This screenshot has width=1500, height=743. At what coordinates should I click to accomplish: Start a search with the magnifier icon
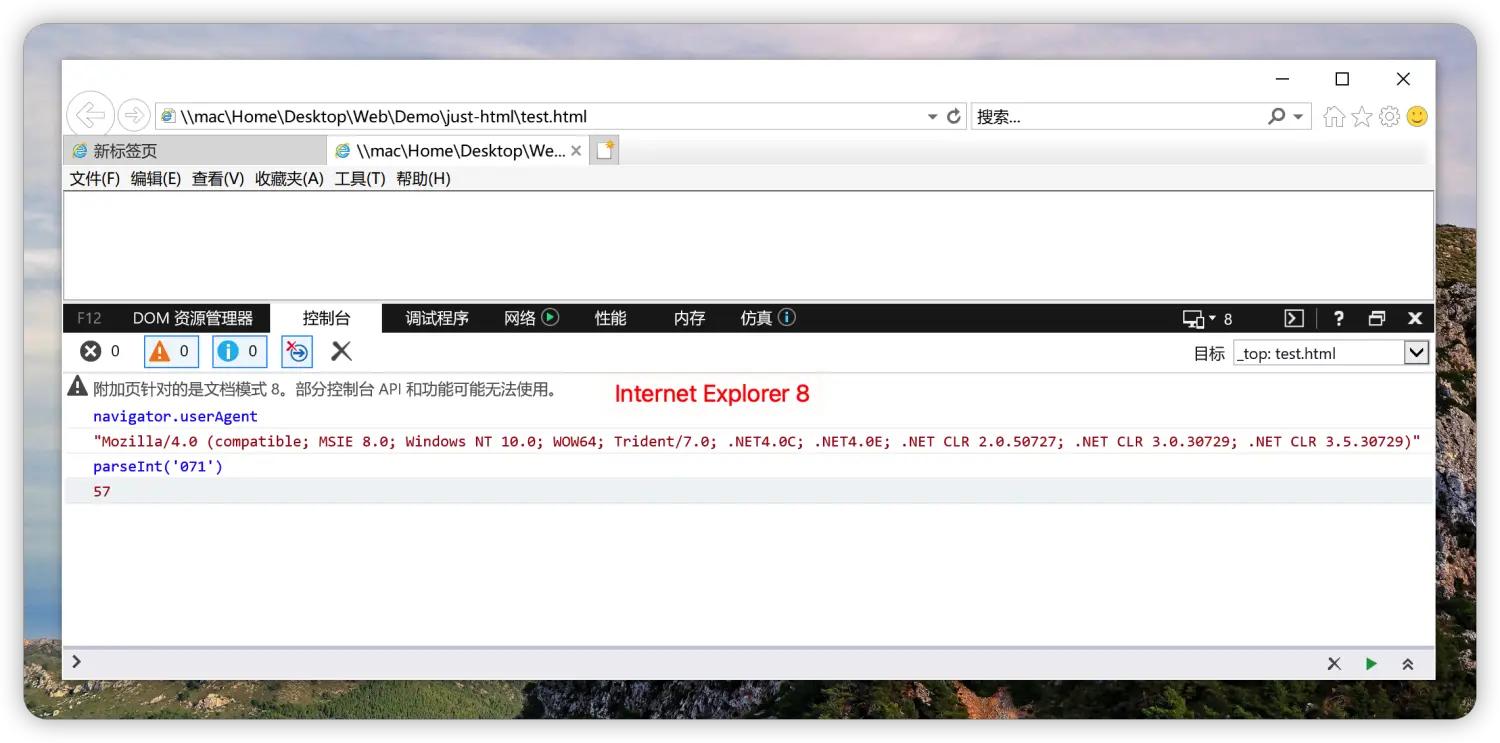tap(1276, 116)
